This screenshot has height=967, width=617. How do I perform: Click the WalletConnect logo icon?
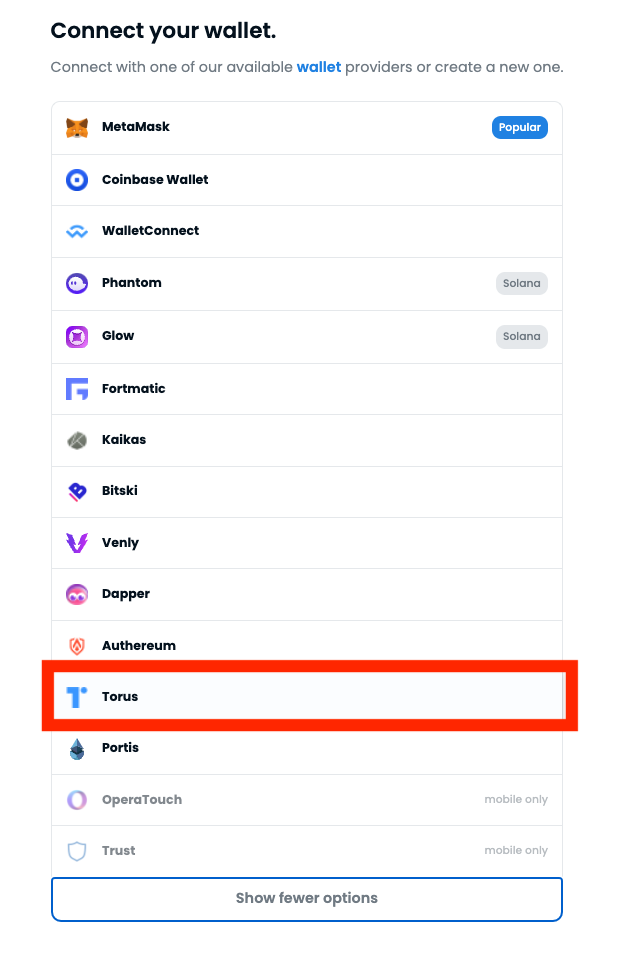coord(76,231)
